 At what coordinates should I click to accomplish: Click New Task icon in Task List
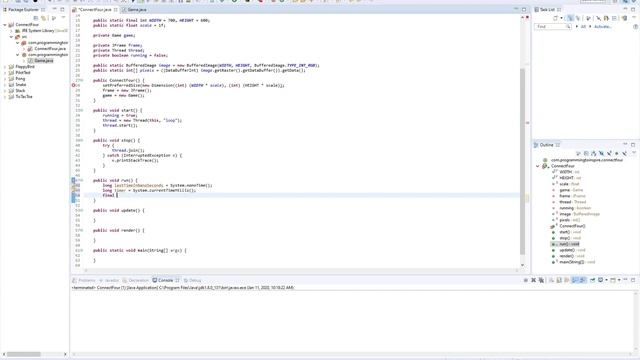(x=556, y=18)
